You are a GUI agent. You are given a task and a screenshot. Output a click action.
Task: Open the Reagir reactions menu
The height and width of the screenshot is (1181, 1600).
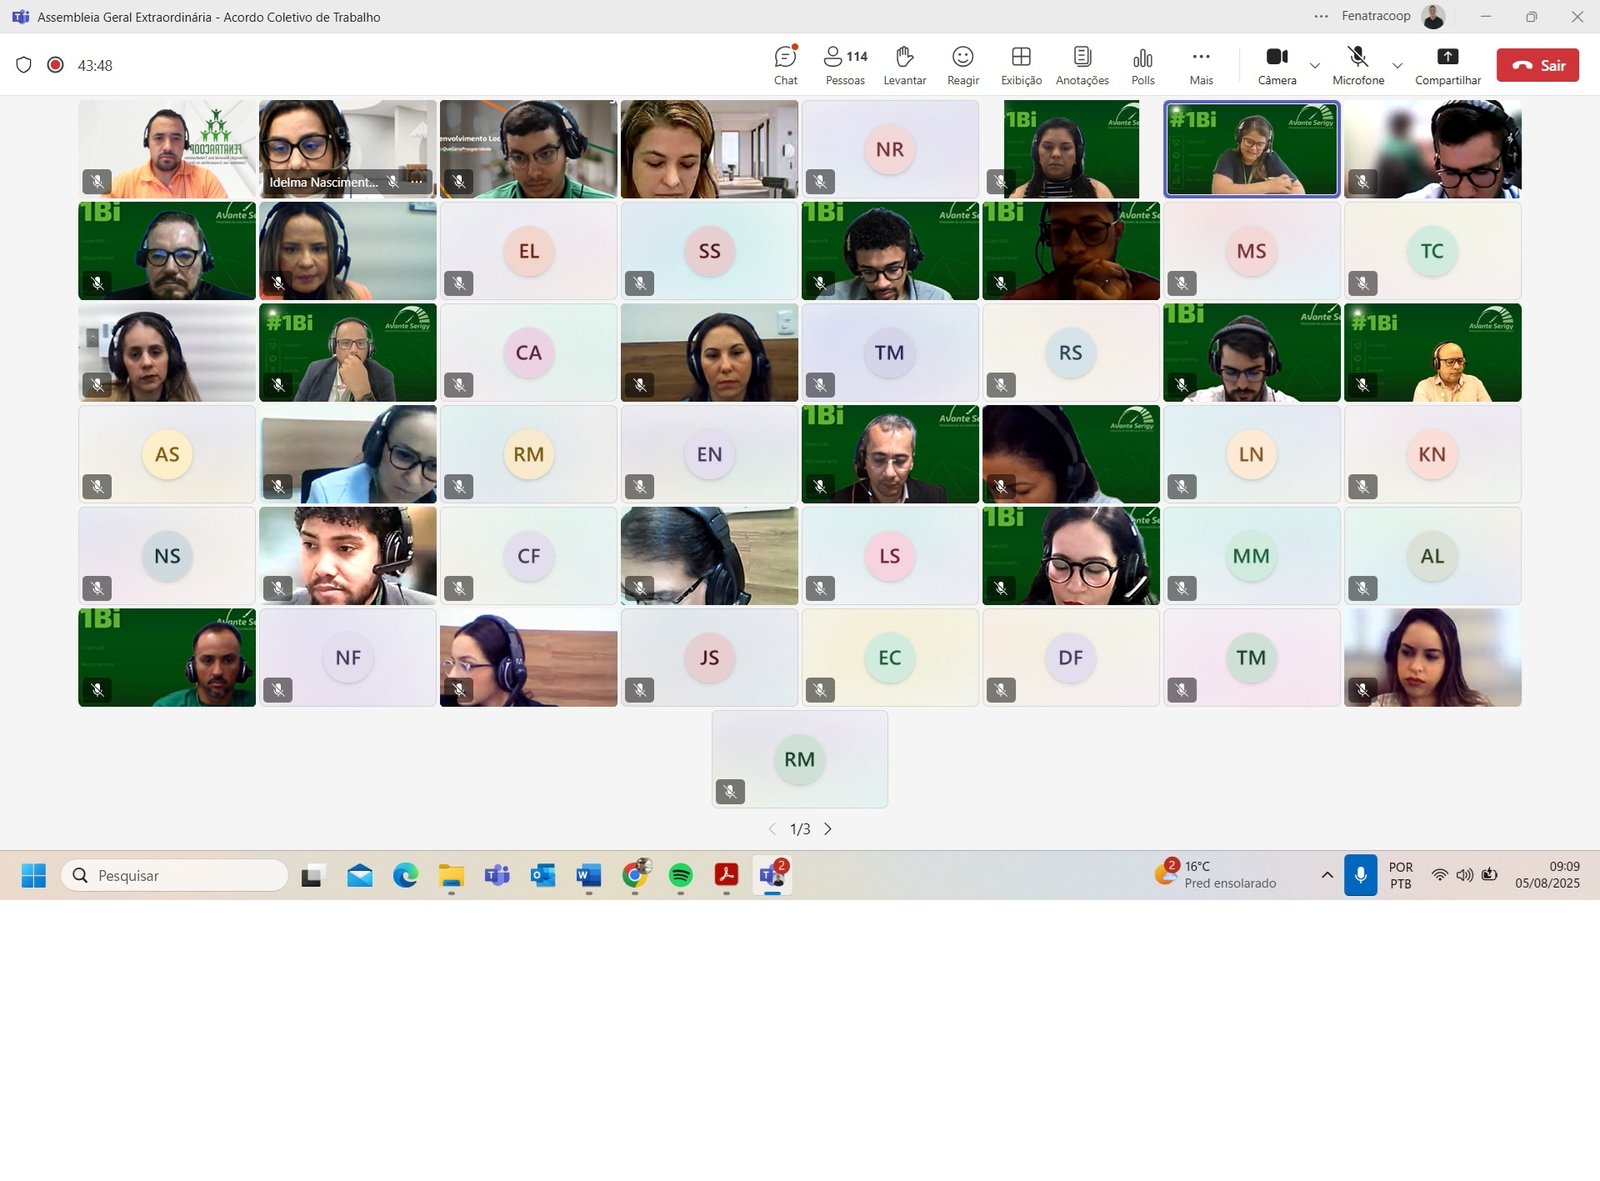(963, 65)
